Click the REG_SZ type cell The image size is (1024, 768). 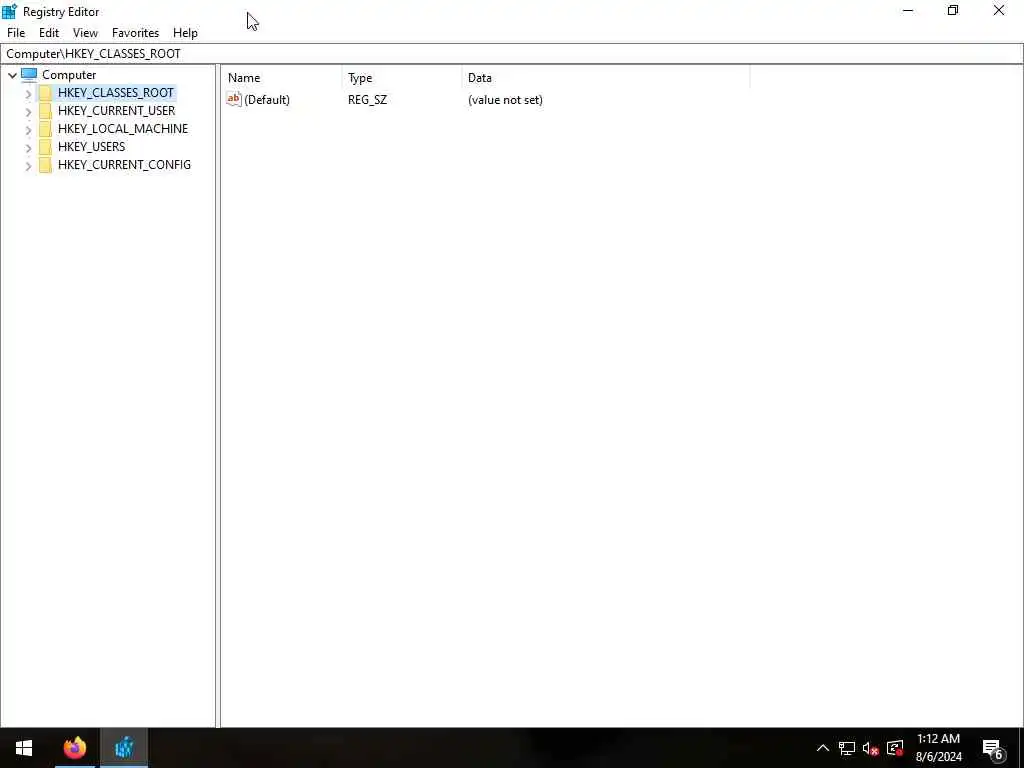pyautogui.click(x=367, y=100)
